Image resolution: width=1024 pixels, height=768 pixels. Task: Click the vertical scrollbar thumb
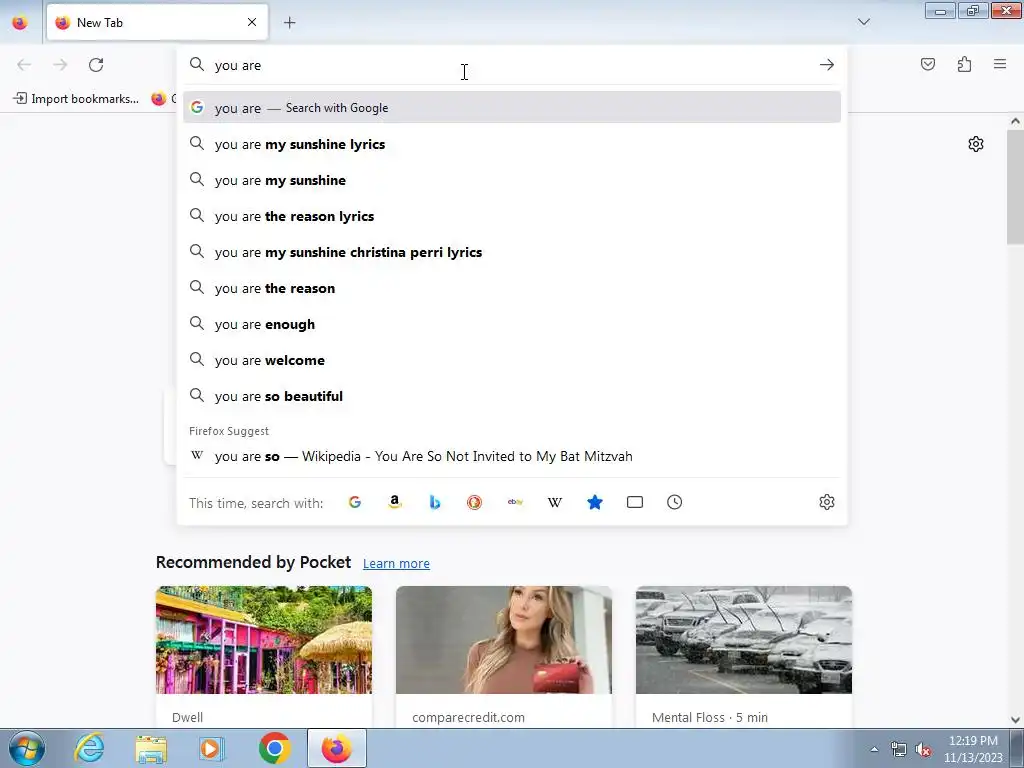(x=1015, y=186)
